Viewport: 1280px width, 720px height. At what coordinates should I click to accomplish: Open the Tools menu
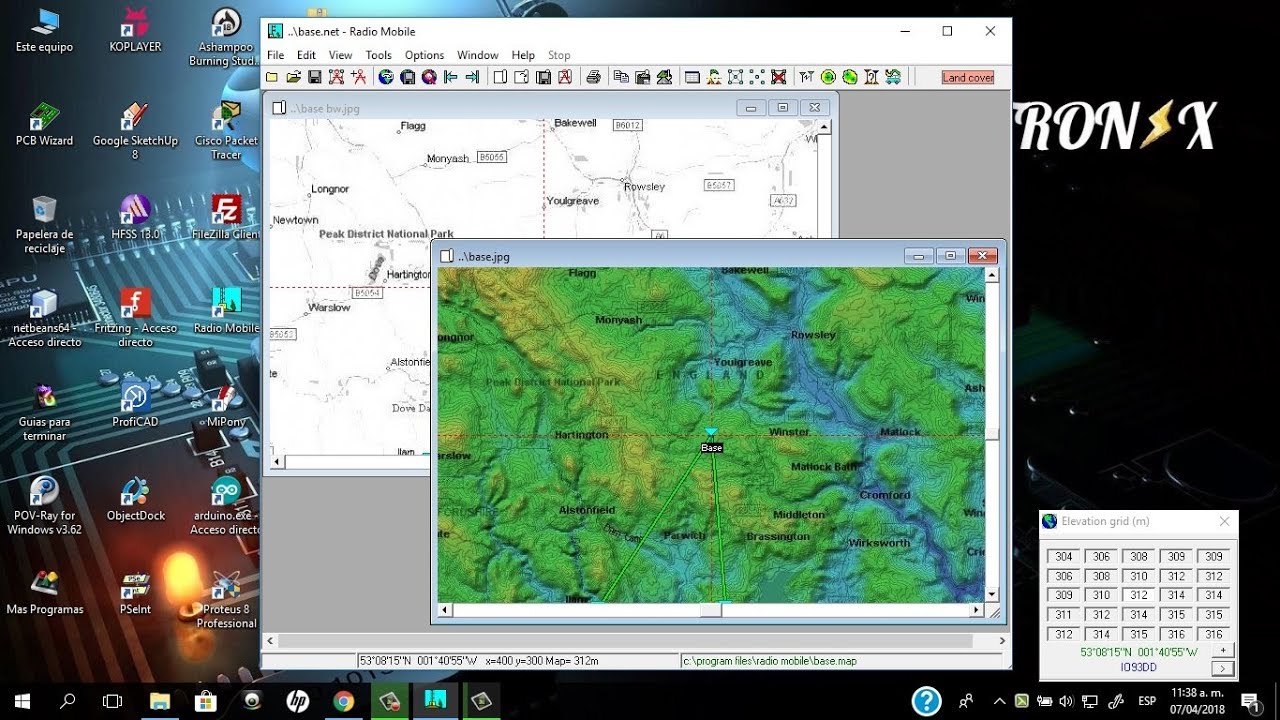(378, 55)
